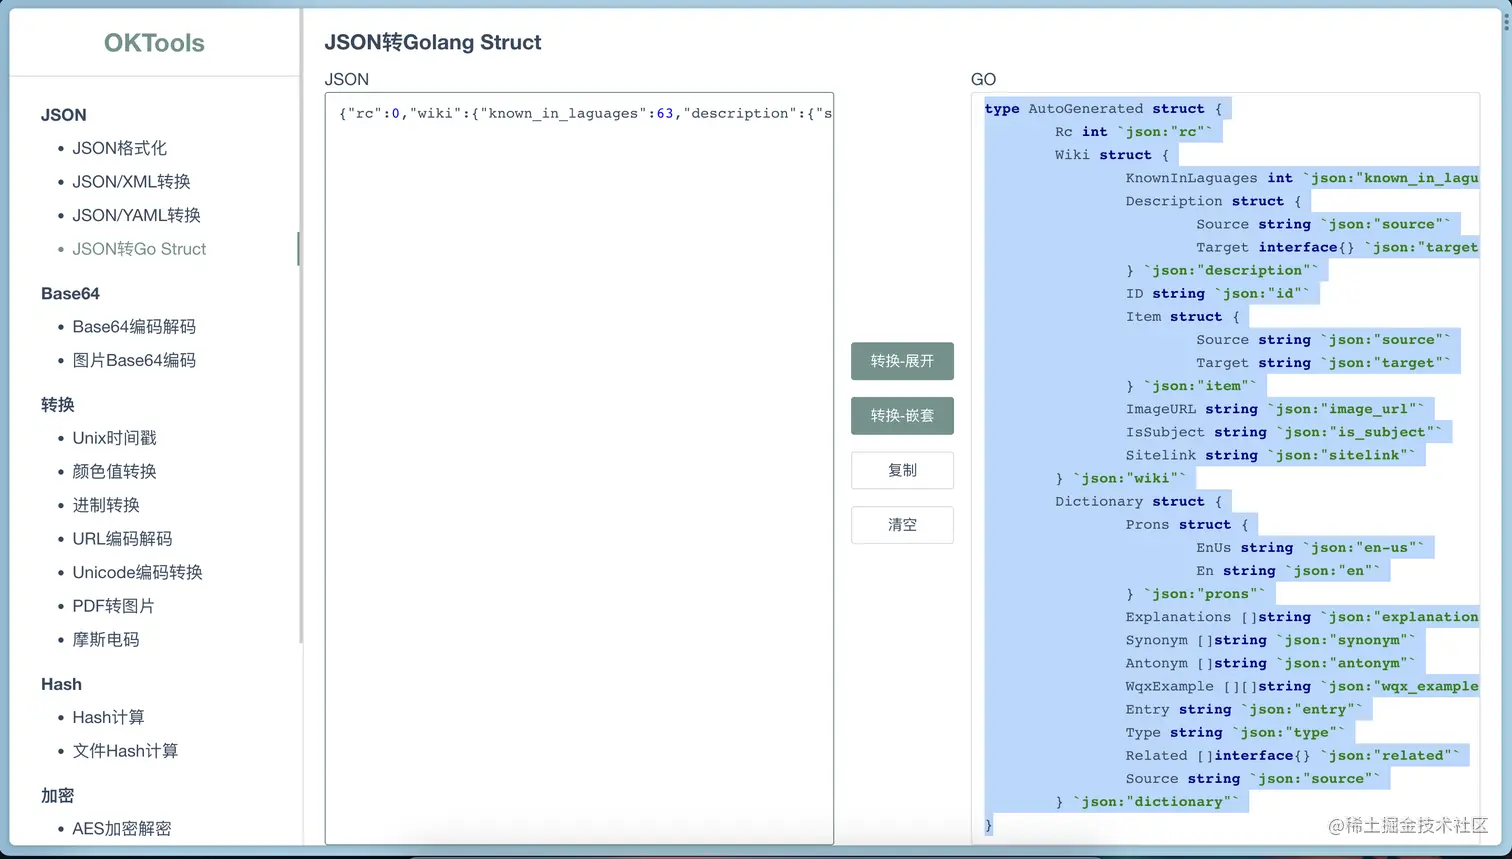This screenshot has height=859, width=1512.
Task: Click the 'Related []interface{}' code line
Action: click(x=1292, y=755)
